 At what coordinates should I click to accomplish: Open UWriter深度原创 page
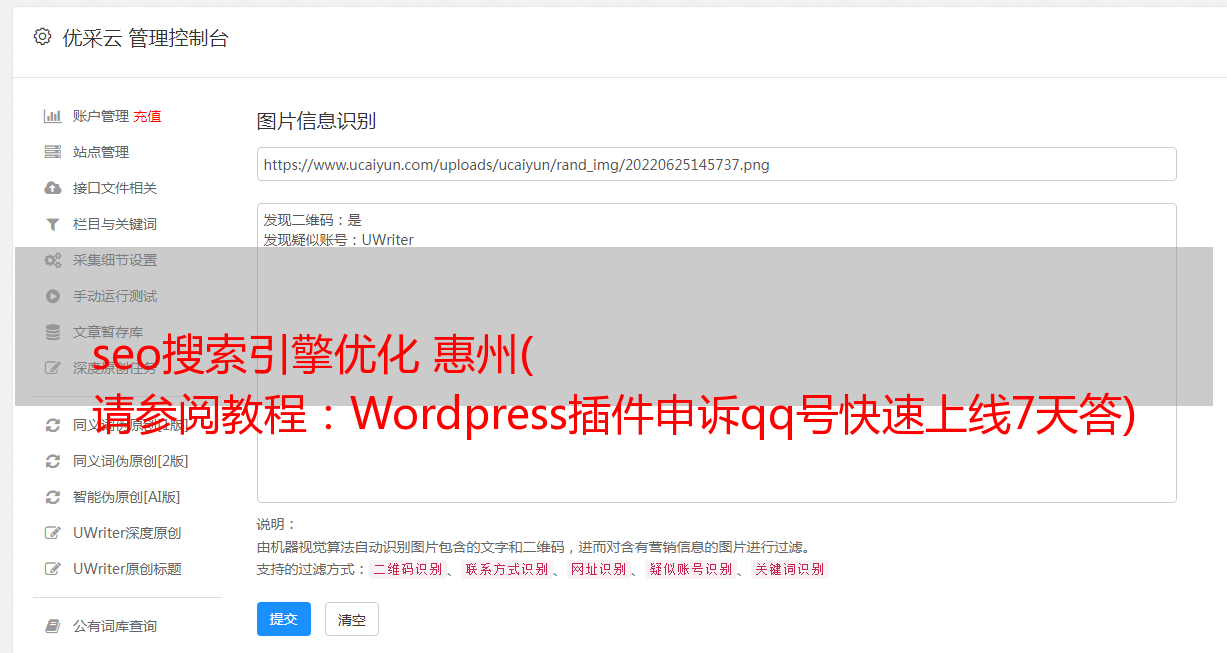(127, 533)
